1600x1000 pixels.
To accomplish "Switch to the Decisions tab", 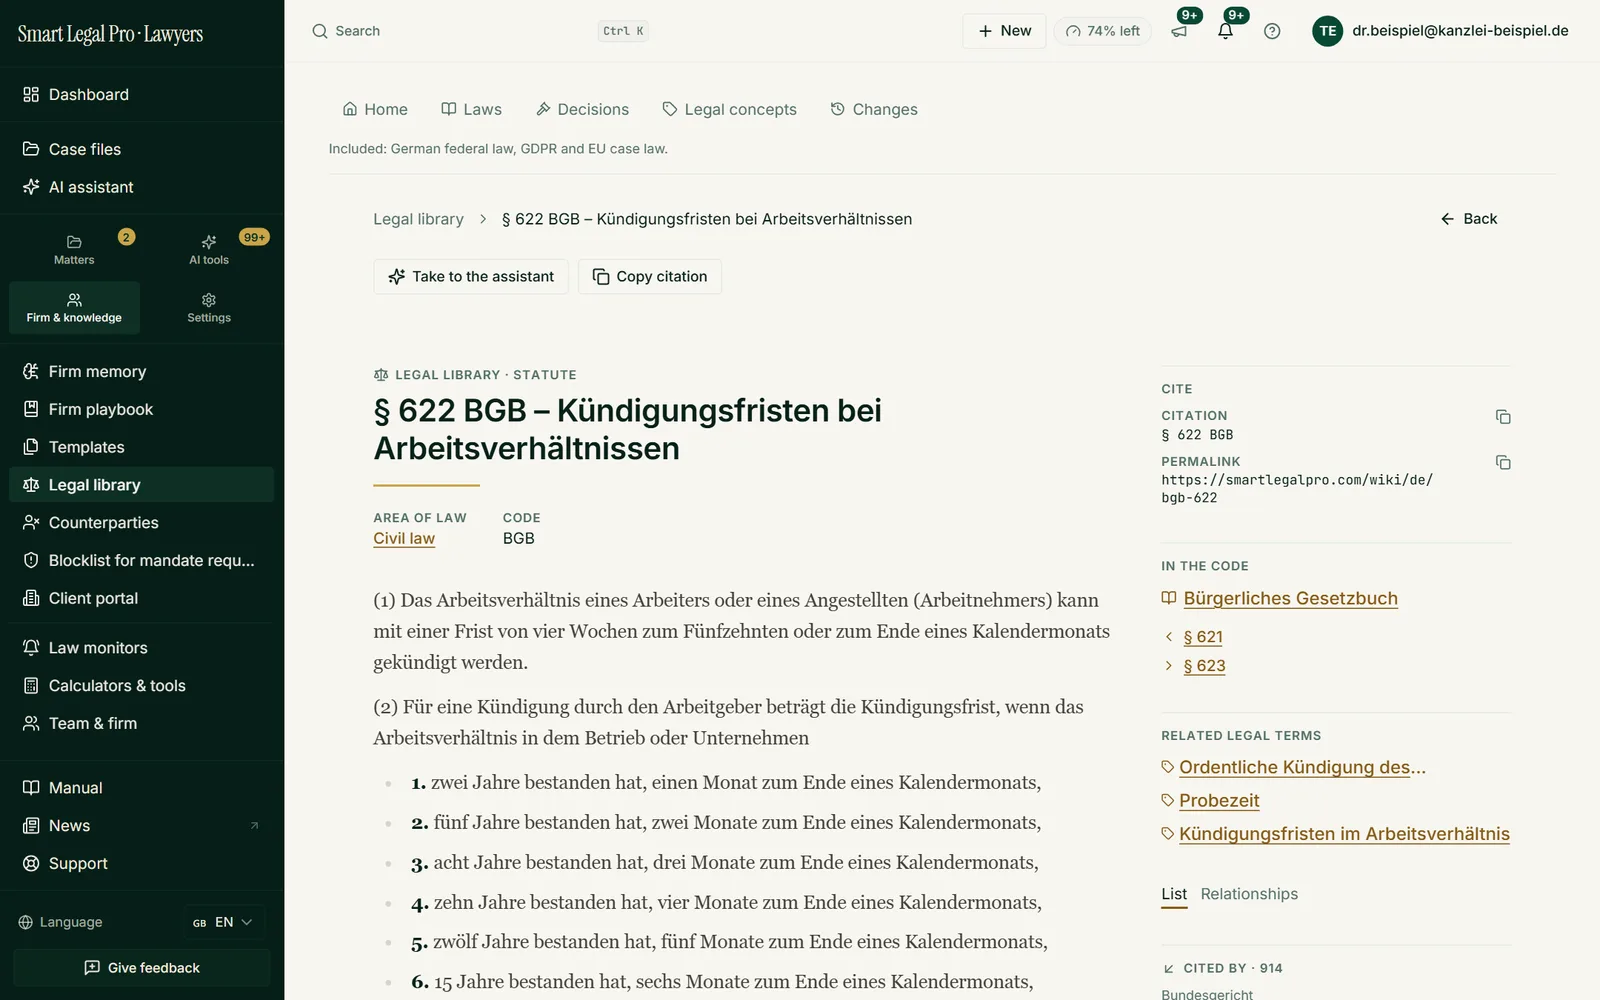I will 583,109.
